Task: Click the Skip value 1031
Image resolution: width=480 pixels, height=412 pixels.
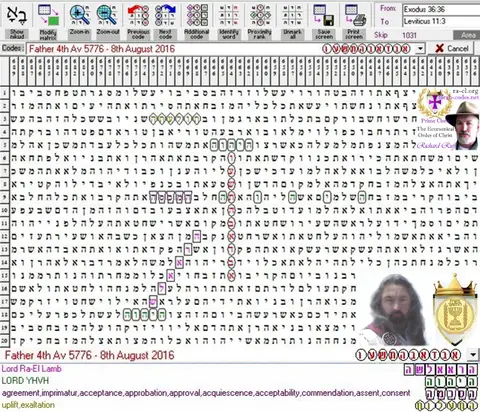Action: pos(409,35)
